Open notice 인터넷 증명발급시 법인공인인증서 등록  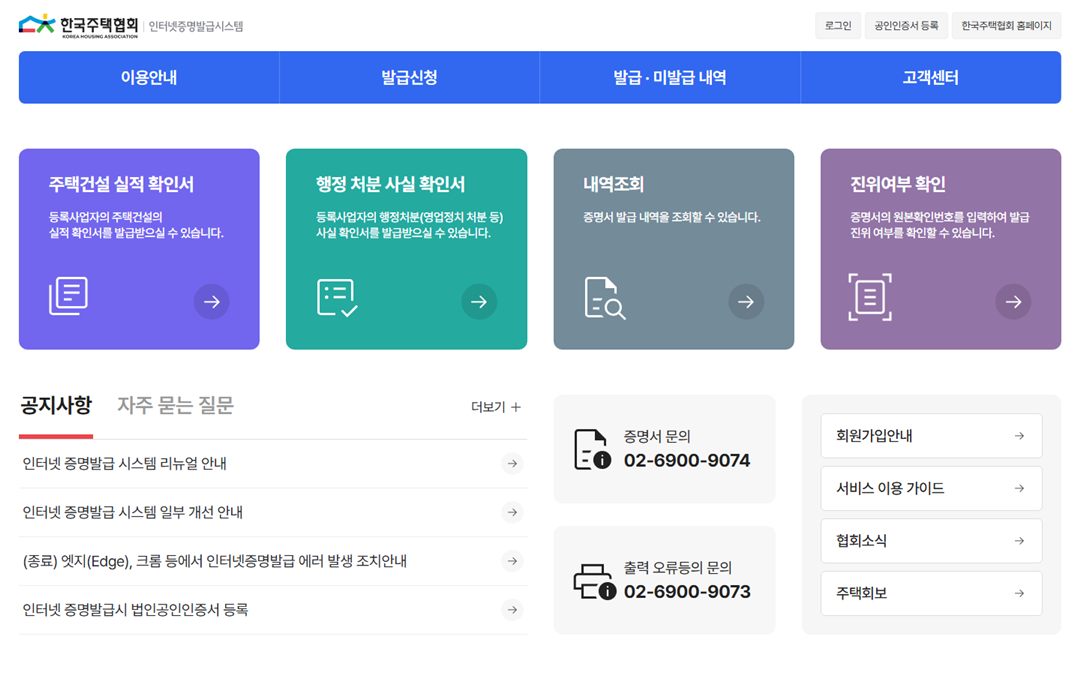click(135, 610)
